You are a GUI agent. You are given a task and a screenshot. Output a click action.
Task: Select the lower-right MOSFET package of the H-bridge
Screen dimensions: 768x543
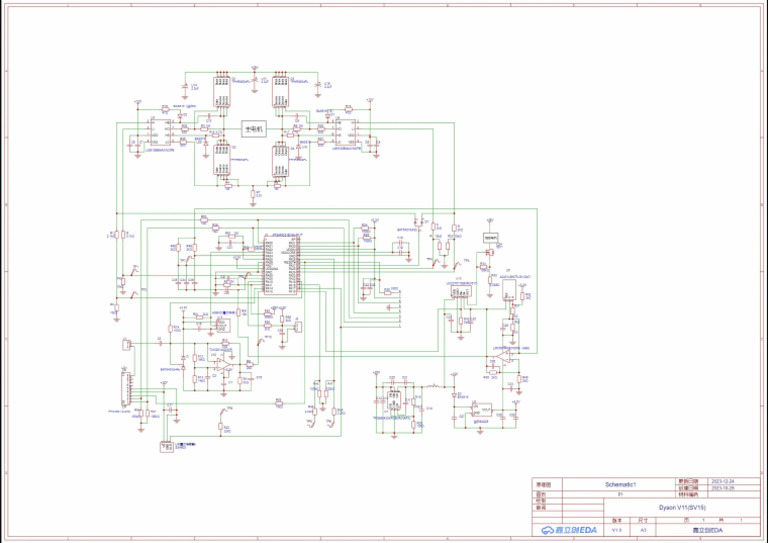281,161
